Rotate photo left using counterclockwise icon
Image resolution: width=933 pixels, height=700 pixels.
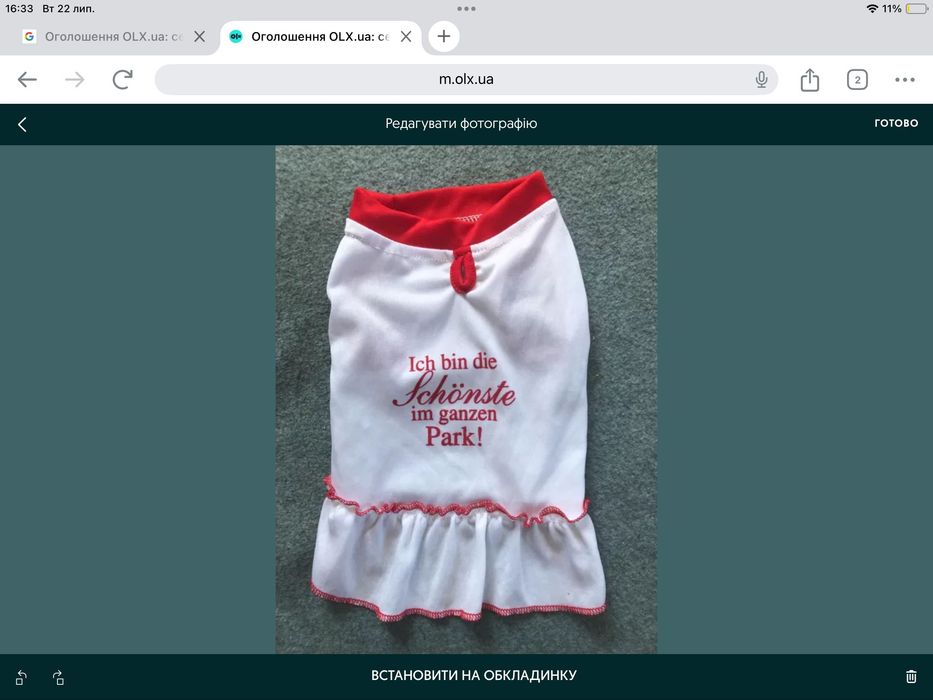(21, 677)
